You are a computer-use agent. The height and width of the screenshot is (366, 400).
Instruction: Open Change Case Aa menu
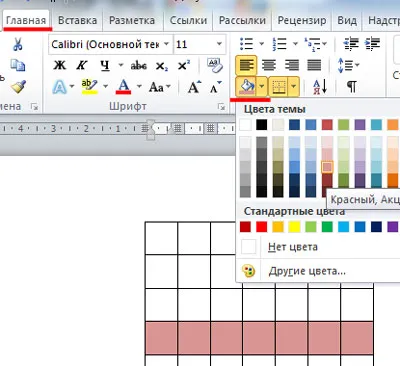[160, 87]
